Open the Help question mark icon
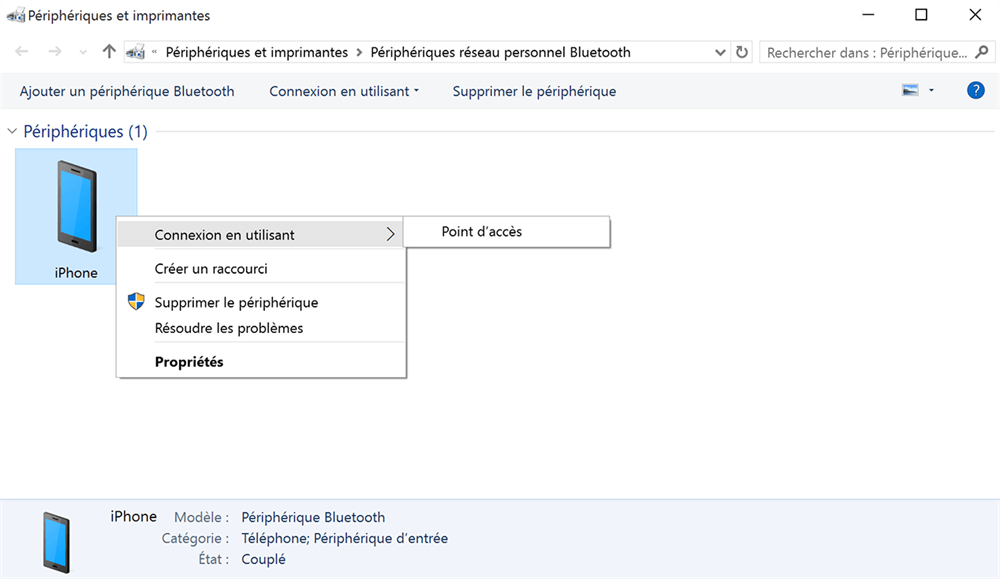1000x579 pixels. [x=976, y=91]
